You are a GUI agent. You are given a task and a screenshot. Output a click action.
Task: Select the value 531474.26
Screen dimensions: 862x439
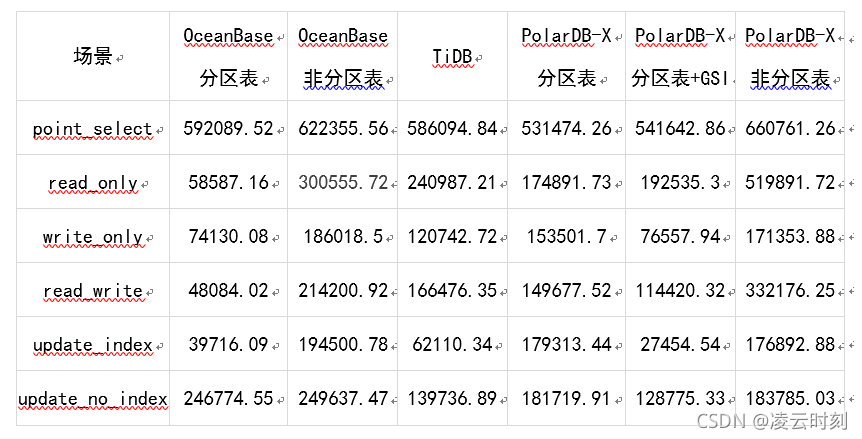point(566,129)
